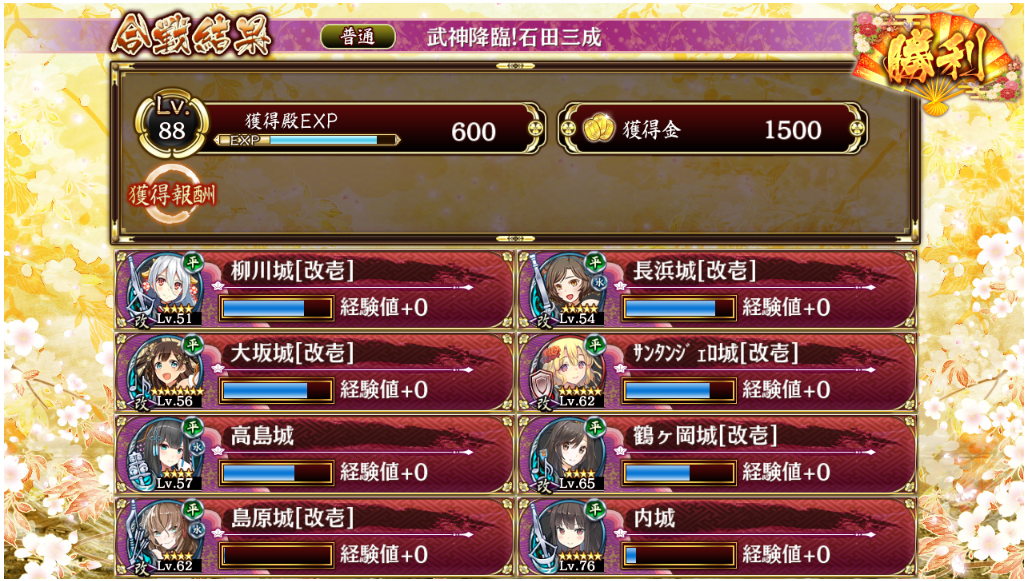Select the 島原城[改壱] character portrait

click(x=164, y=537)
